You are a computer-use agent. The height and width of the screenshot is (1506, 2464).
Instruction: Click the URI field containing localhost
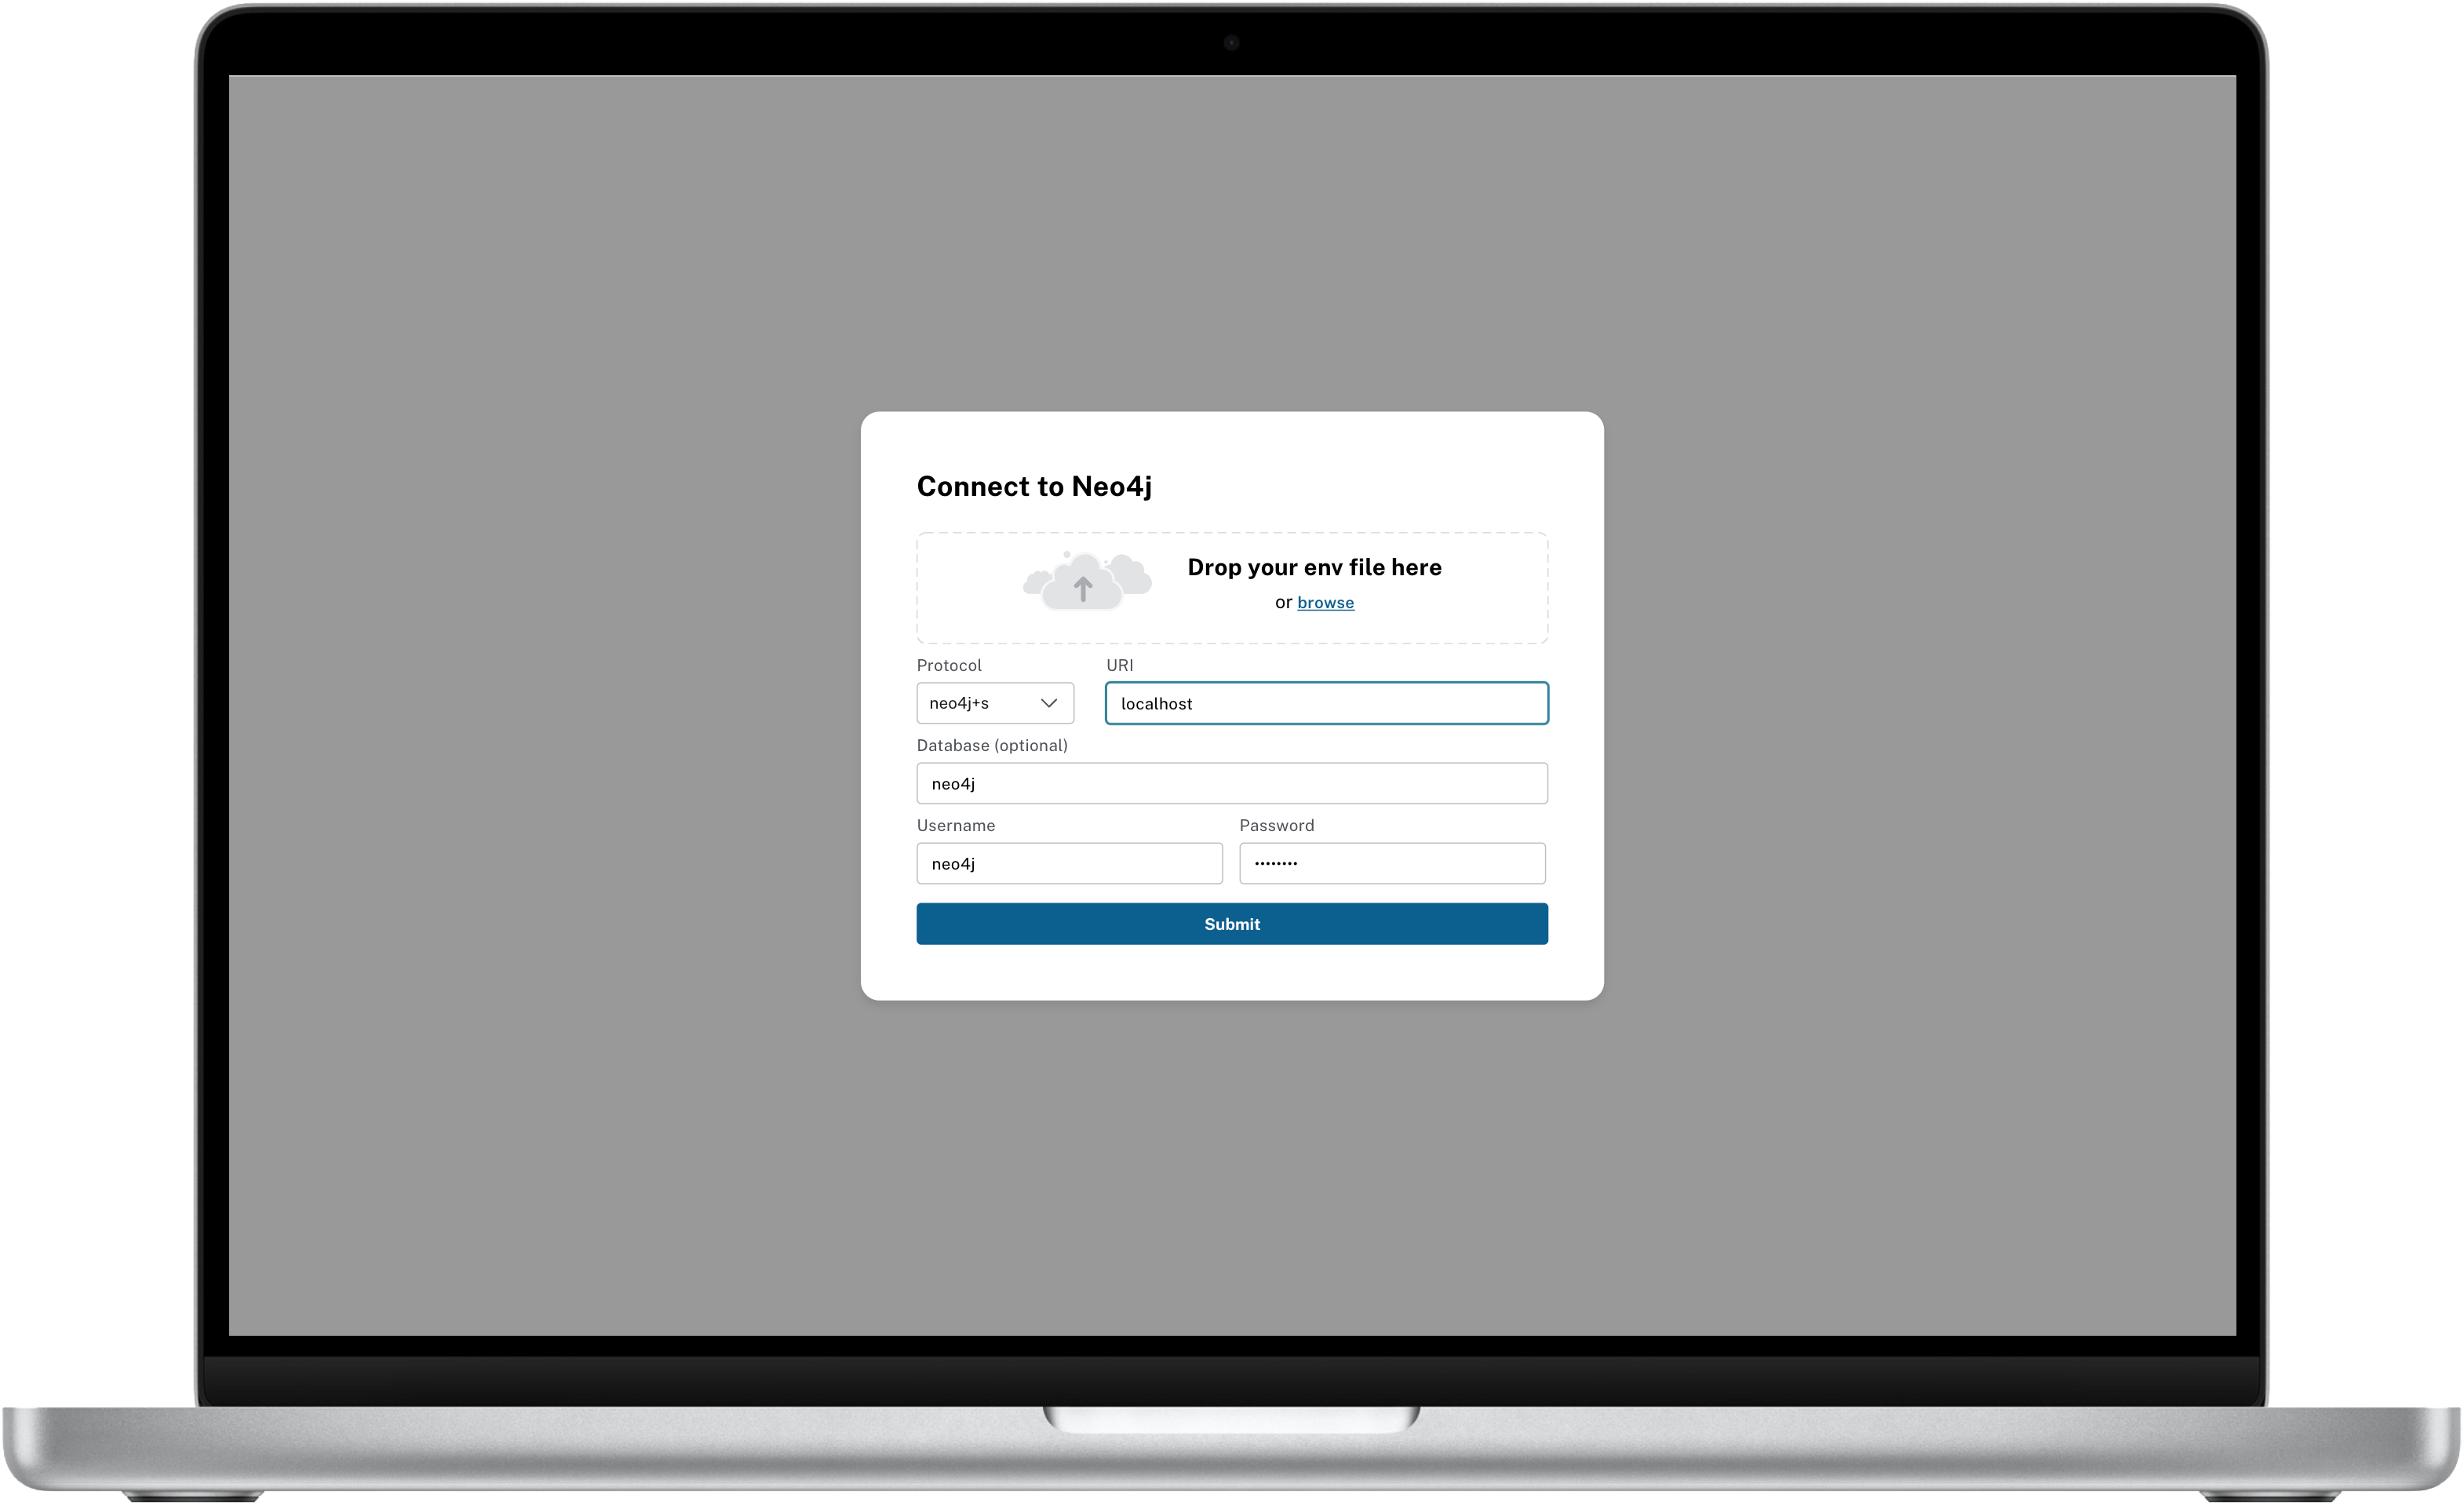pos(1326,703)
